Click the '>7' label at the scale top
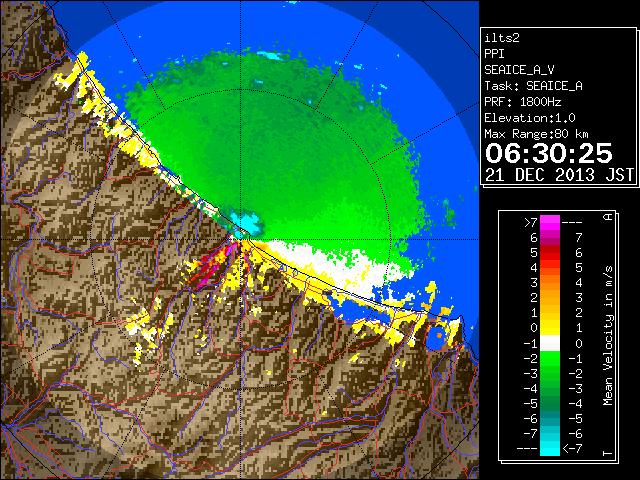Viewport: 640px width, 480px height. [531, 223]
